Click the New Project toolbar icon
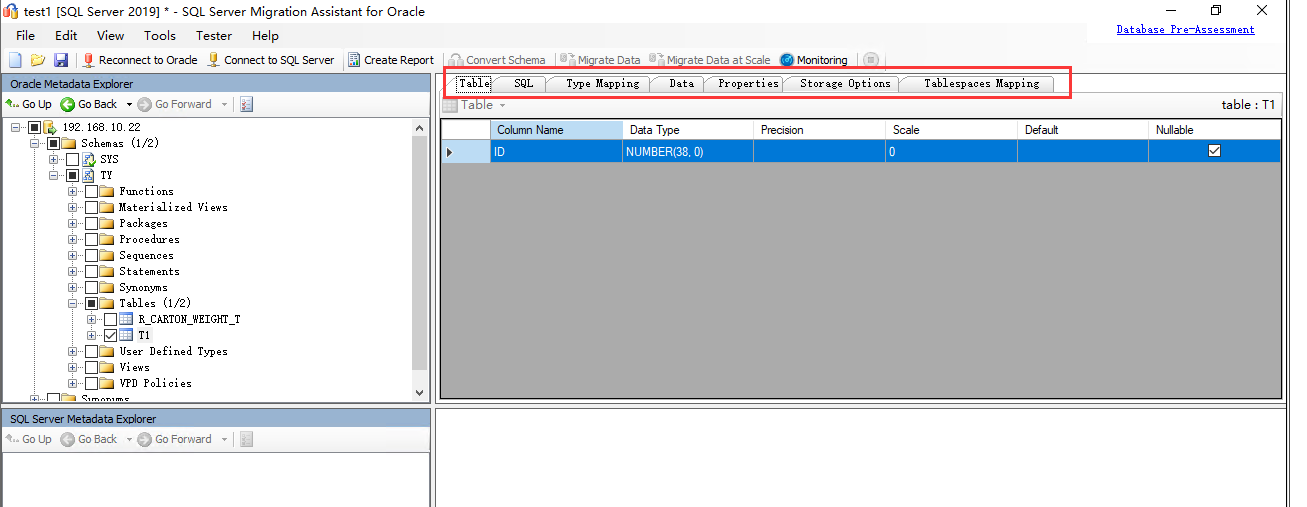The width and height of the screenshot is (1307, 507). 15,60
